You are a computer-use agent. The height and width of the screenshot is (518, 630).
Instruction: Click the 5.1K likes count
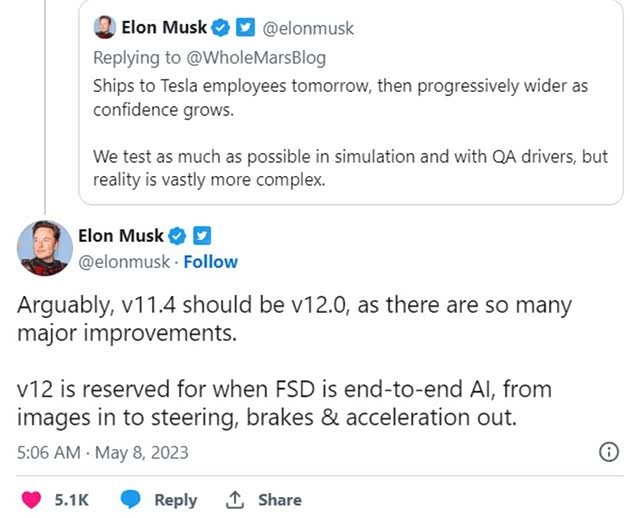coord(71,499)
